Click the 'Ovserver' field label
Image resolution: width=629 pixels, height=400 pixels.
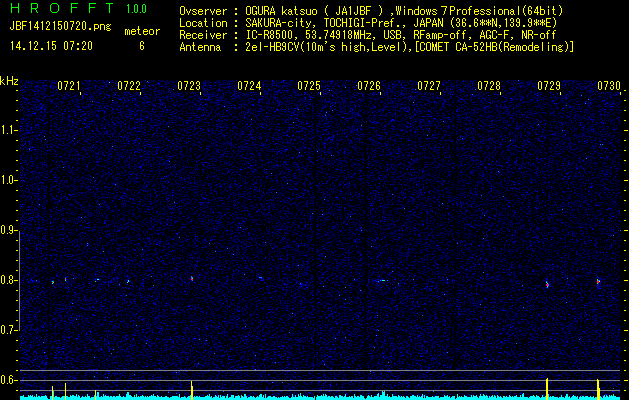coord(203,11)
